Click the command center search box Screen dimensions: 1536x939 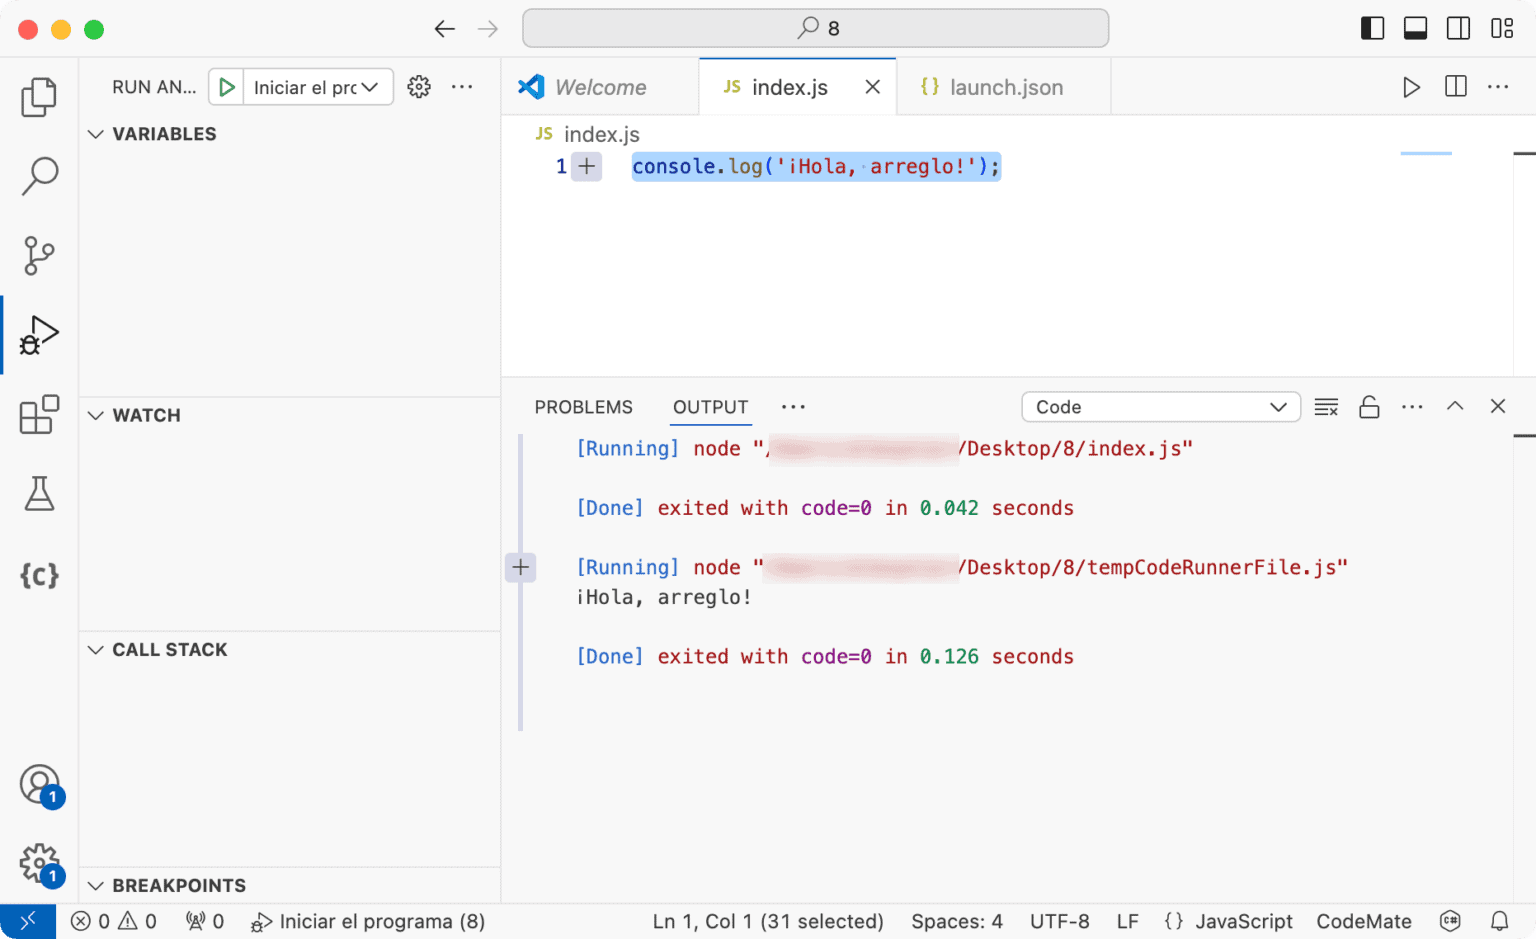tap(815, 28)
